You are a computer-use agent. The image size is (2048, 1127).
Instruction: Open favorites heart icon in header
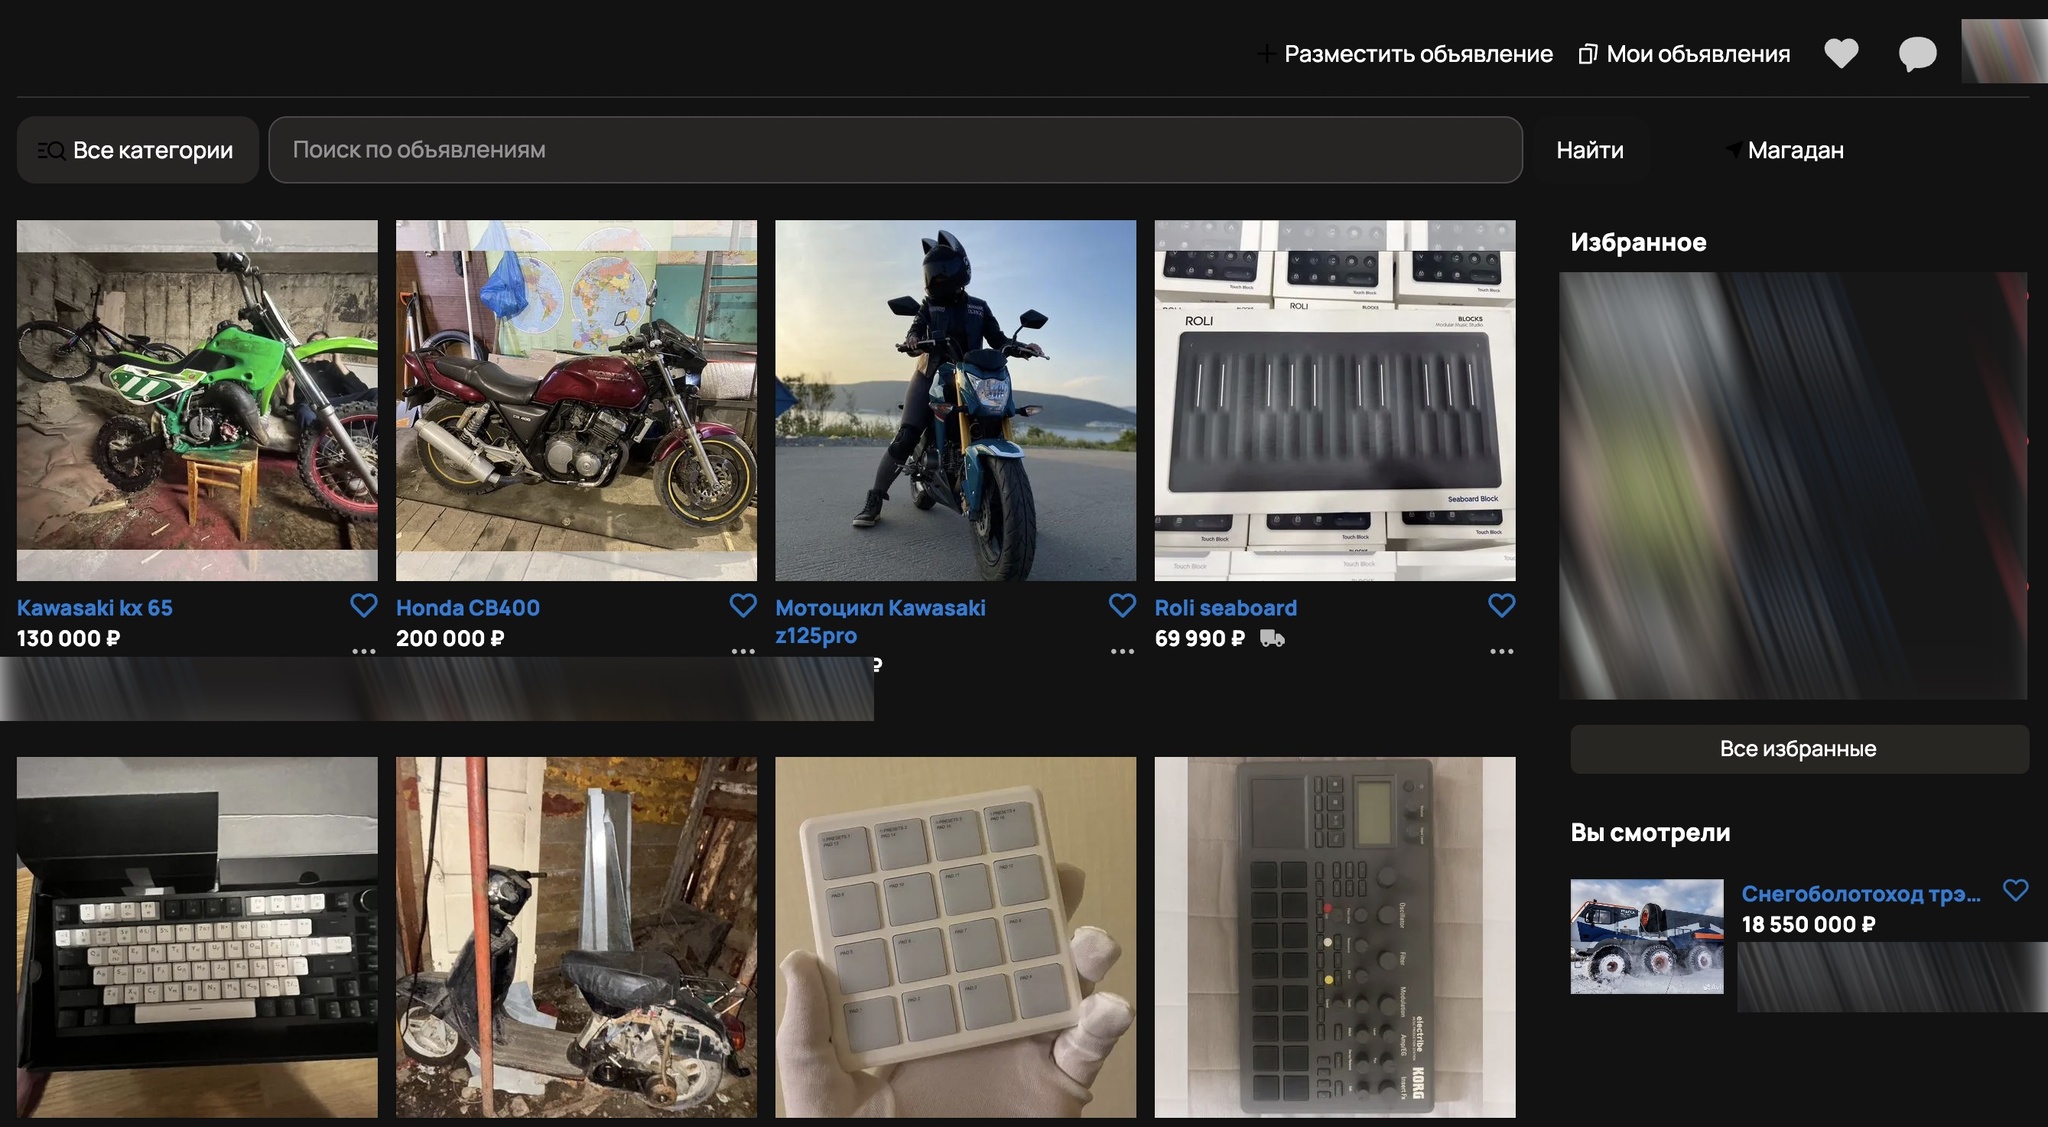click(x=1840, y=53)
